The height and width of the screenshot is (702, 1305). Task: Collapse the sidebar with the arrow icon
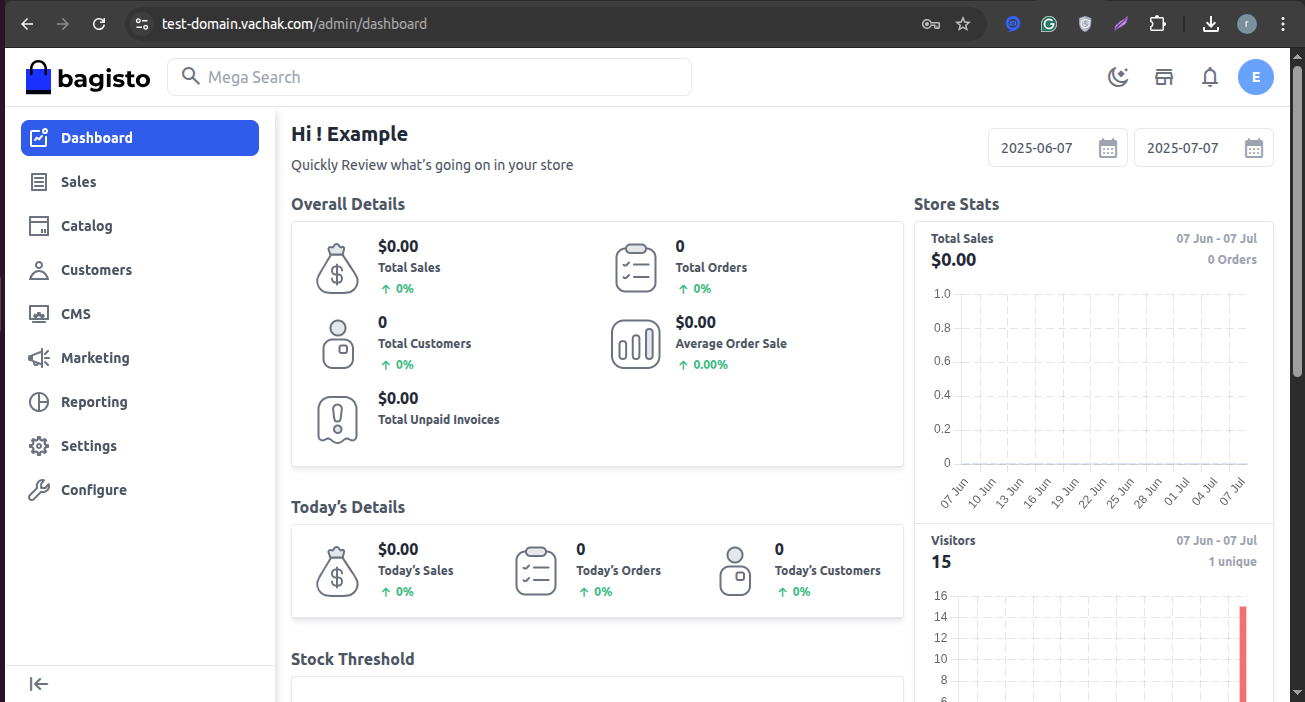[x=39, y=684]
